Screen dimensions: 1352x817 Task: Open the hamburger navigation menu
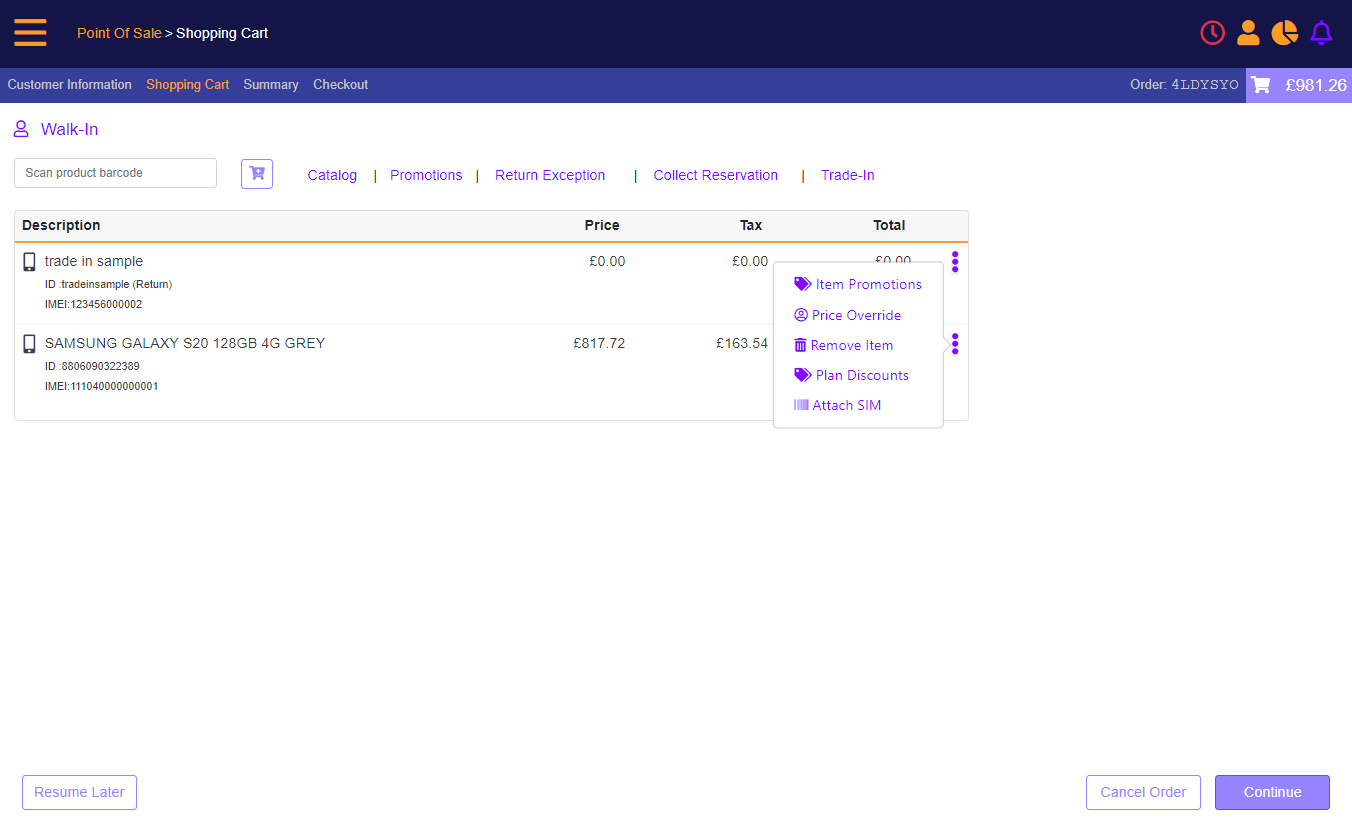30,33
